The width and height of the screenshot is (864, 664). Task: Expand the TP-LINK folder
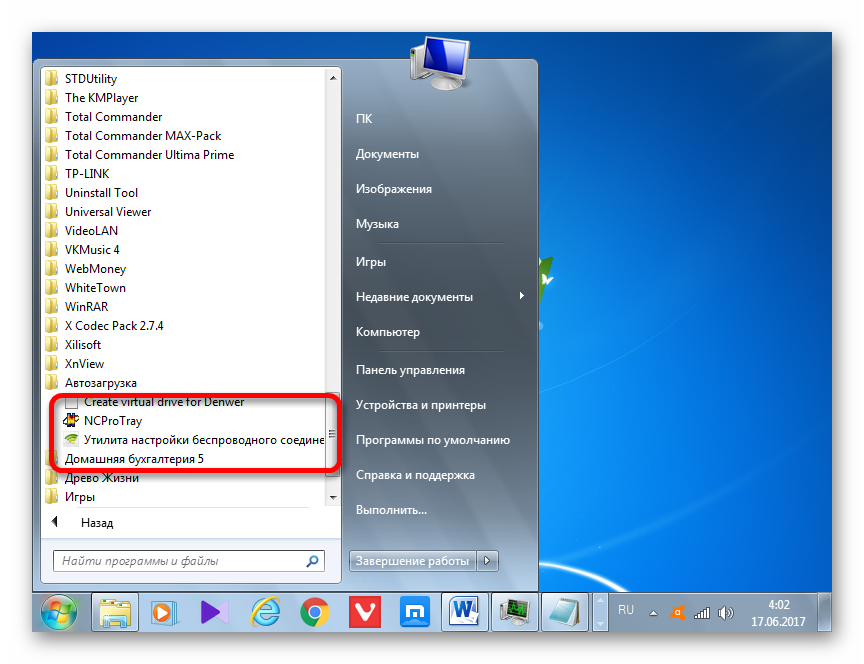coord(77,174)
